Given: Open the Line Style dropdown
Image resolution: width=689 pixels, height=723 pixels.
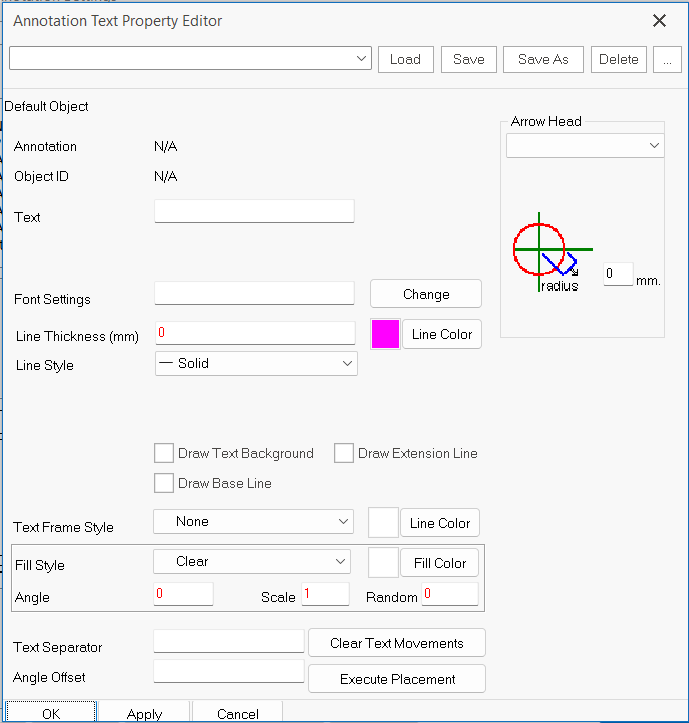Looking at the screenshot, I should tap(256, 364).
